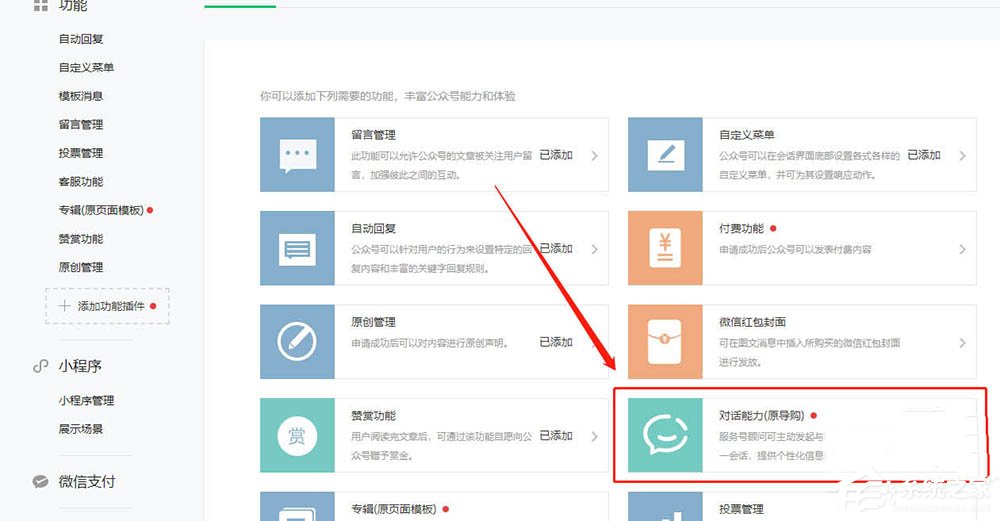1000x521 pixels.
Task: Click the 留言管理 speech bubble icon
Action: [297, 155]
